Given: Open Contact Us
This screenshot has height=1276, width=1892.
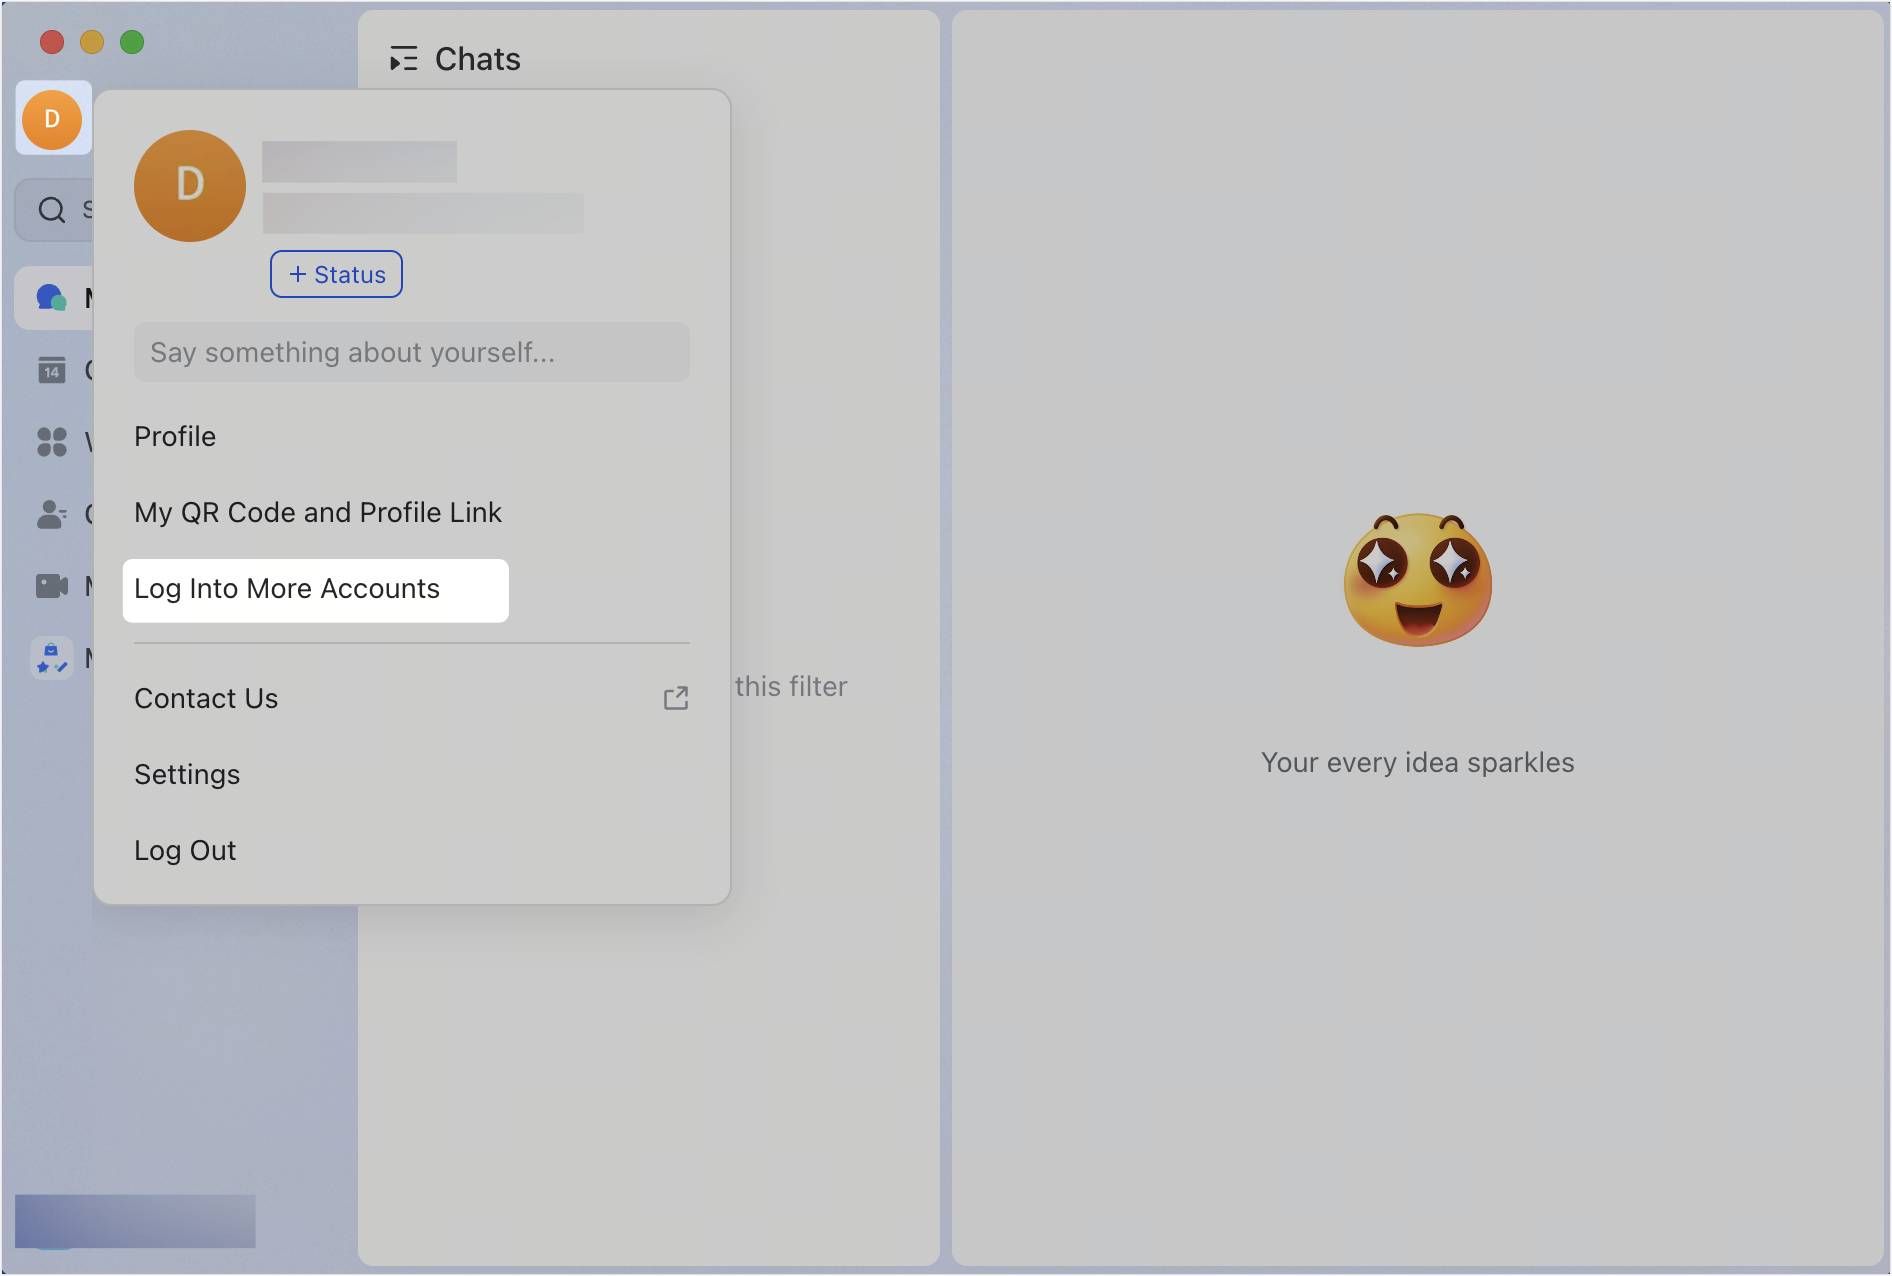Looking at the screenshot, I should (x=206, y=698).
